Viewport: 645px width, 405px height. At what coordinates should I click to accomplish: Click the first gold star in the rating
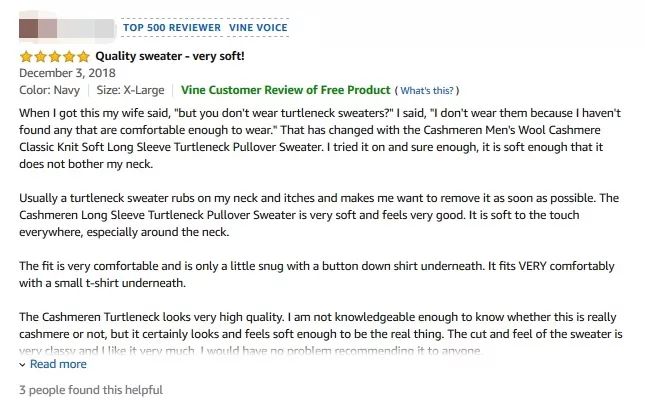[26, 56]
